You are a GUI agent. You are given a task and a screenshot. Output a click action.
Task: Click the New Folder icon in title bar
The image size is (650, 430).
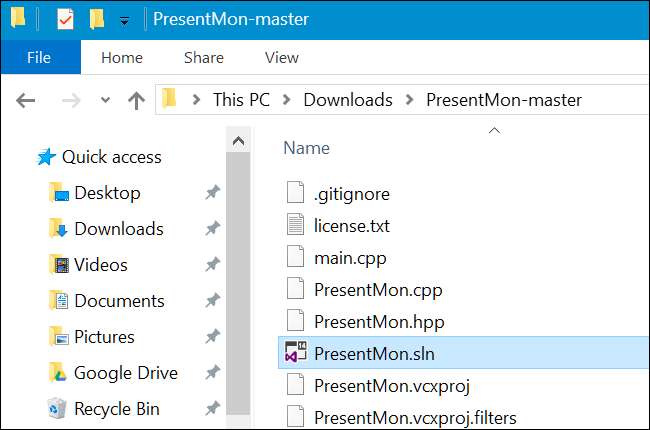(x=96, y=19)
